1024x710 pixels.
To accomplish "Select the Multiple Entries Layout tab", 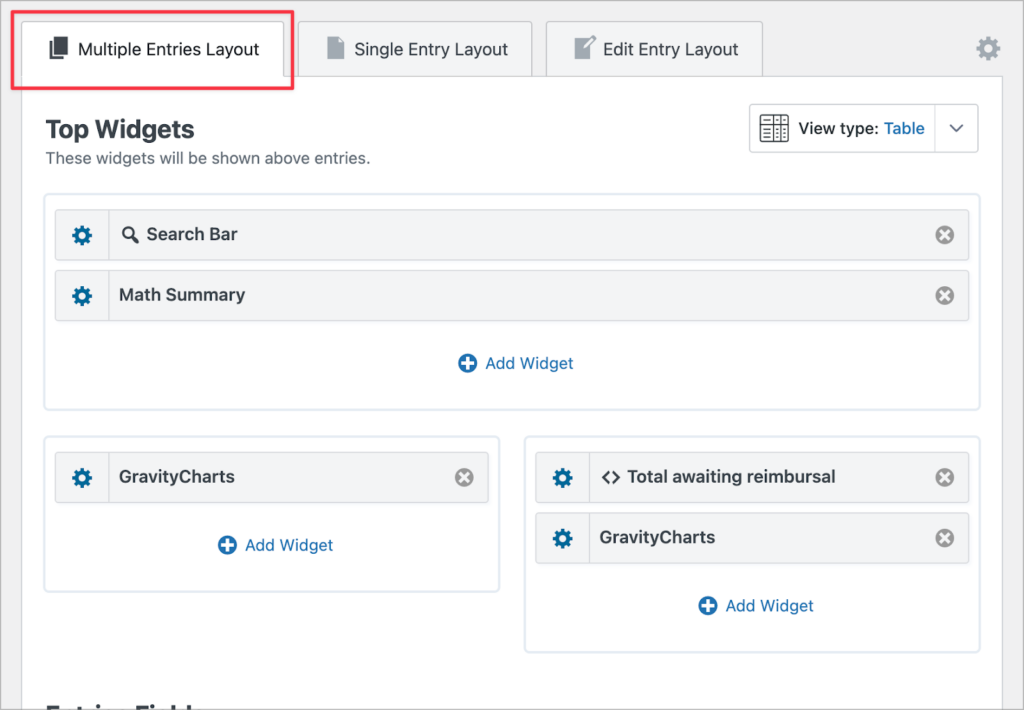I will point(153,49).
